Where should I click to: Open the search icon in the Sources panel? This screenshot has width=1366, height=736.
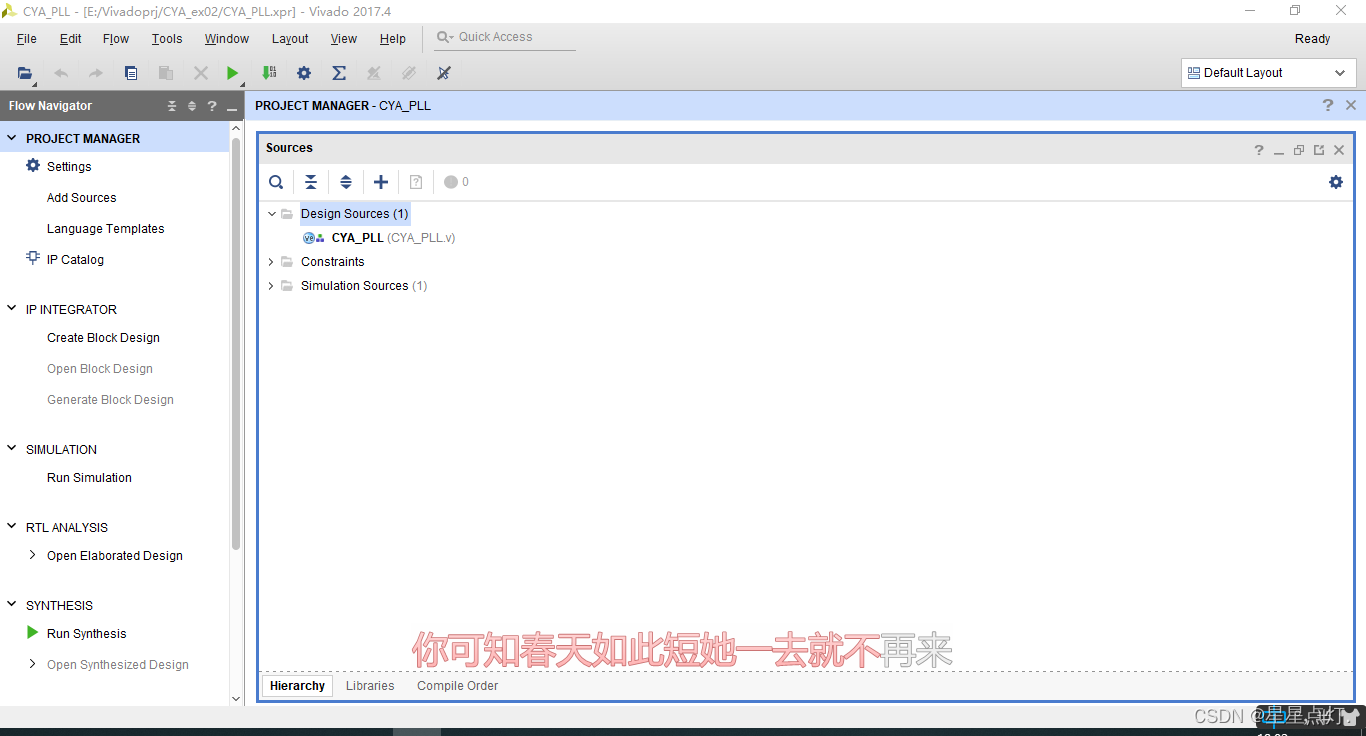click(x=276, y=181)
